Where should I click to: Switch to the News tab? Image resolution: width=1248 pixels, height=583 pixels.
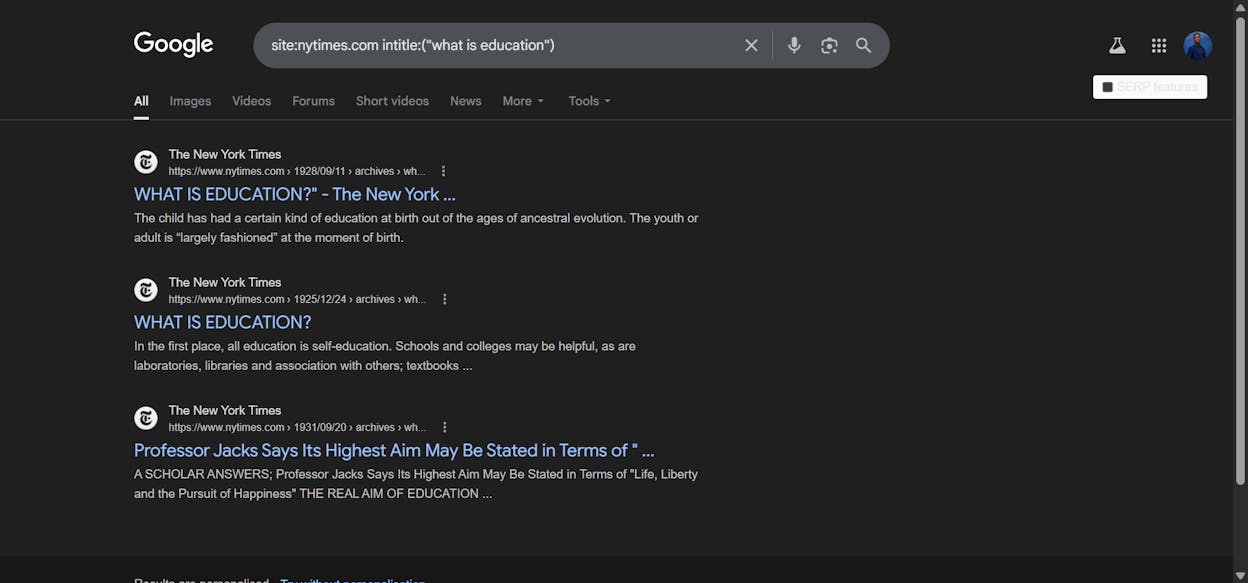(x=466, y=101)
